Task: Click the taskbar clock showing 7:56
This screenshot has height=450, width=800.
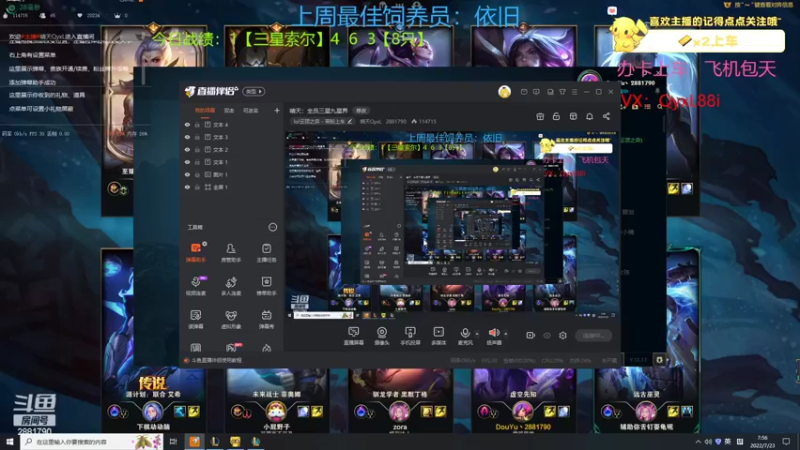Action: [x=763, y=441]
